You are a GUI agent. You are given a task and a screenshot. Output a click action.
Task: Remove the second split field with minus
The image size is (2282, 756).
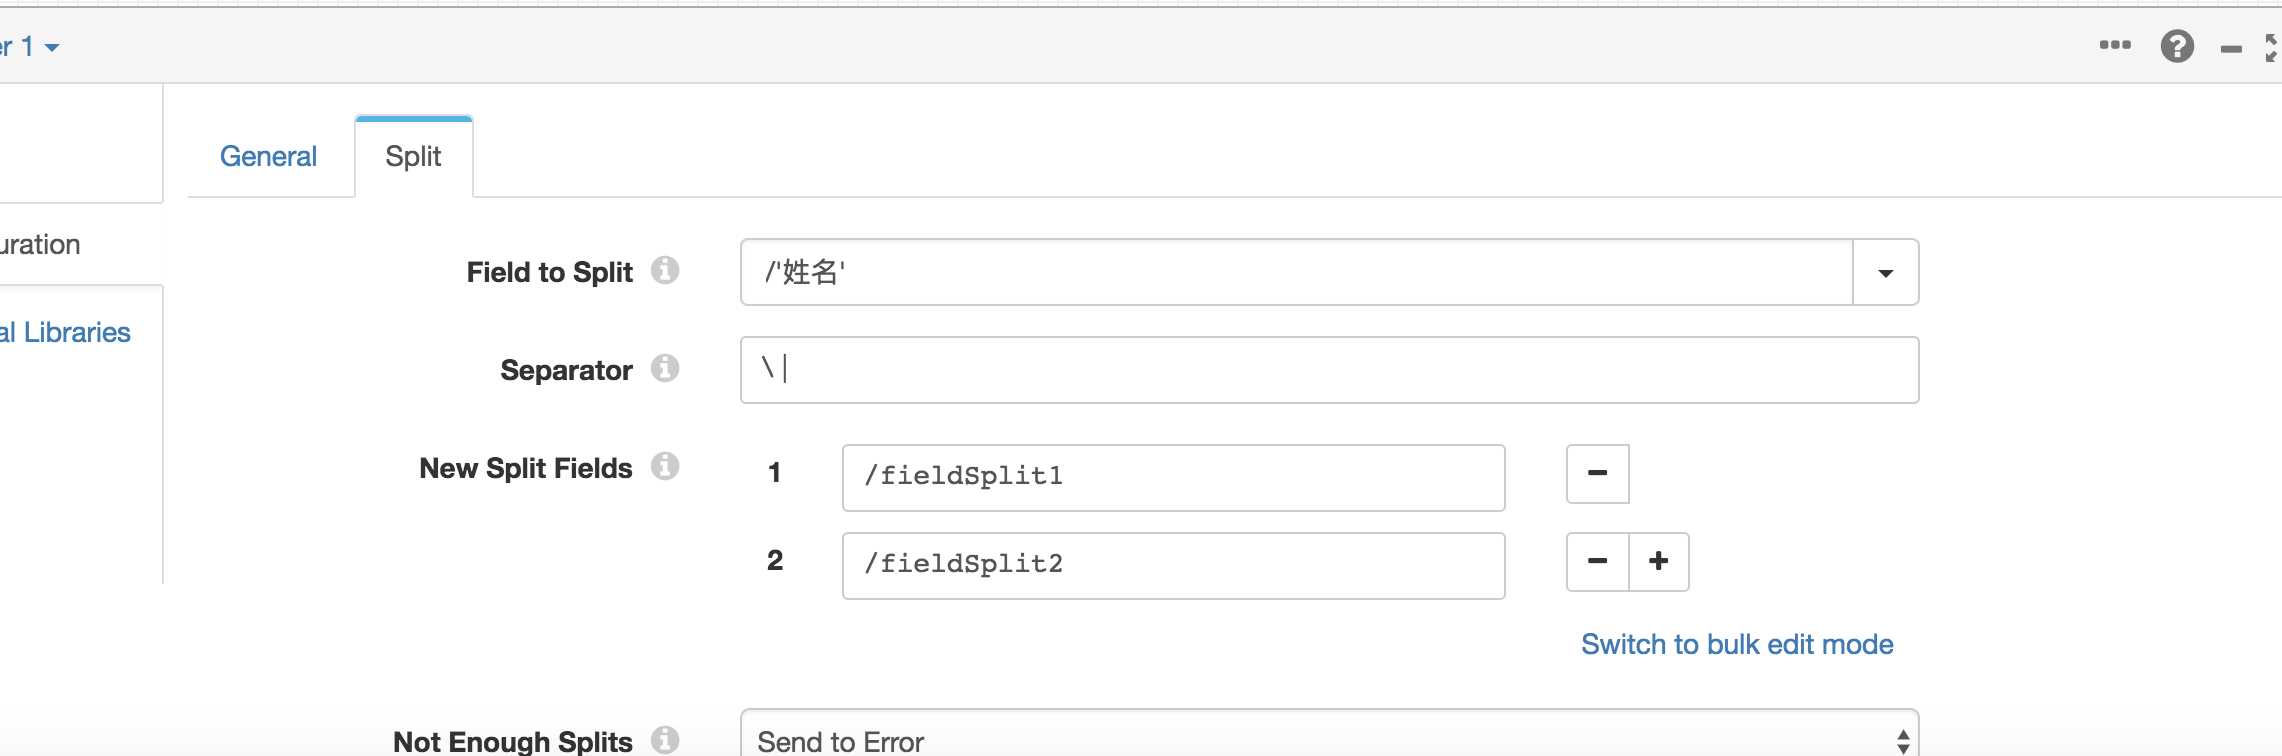[1597, 562]
